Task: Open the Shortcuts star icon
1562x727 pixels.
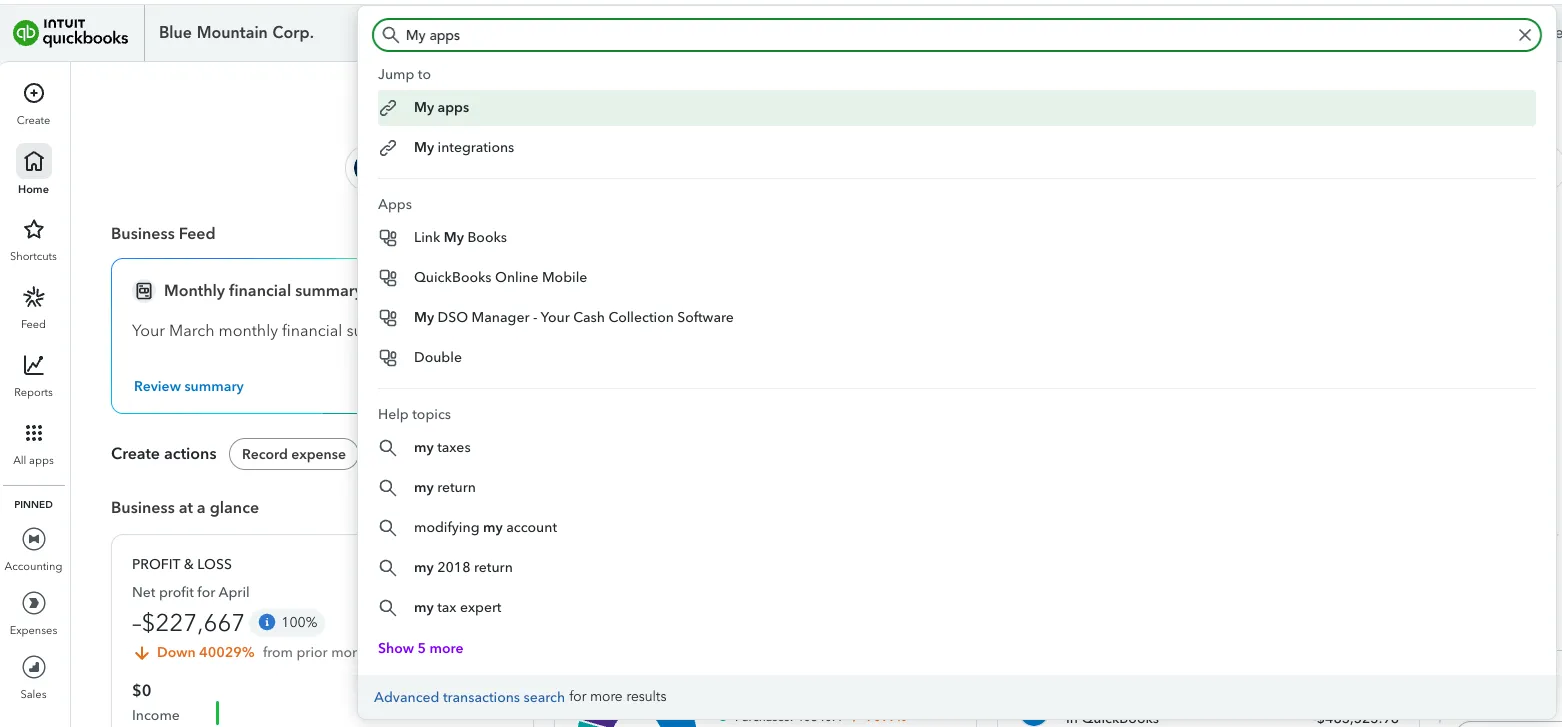Action: pyautogui.click(x=33, y=230)
